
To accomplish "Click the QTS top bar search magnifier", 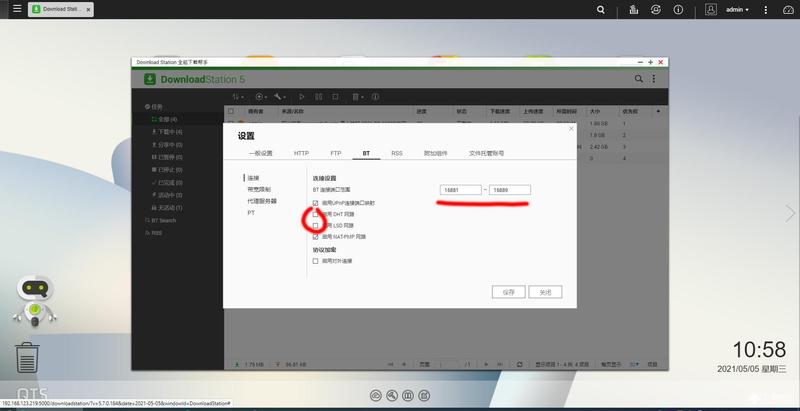I will click(601, 9).
